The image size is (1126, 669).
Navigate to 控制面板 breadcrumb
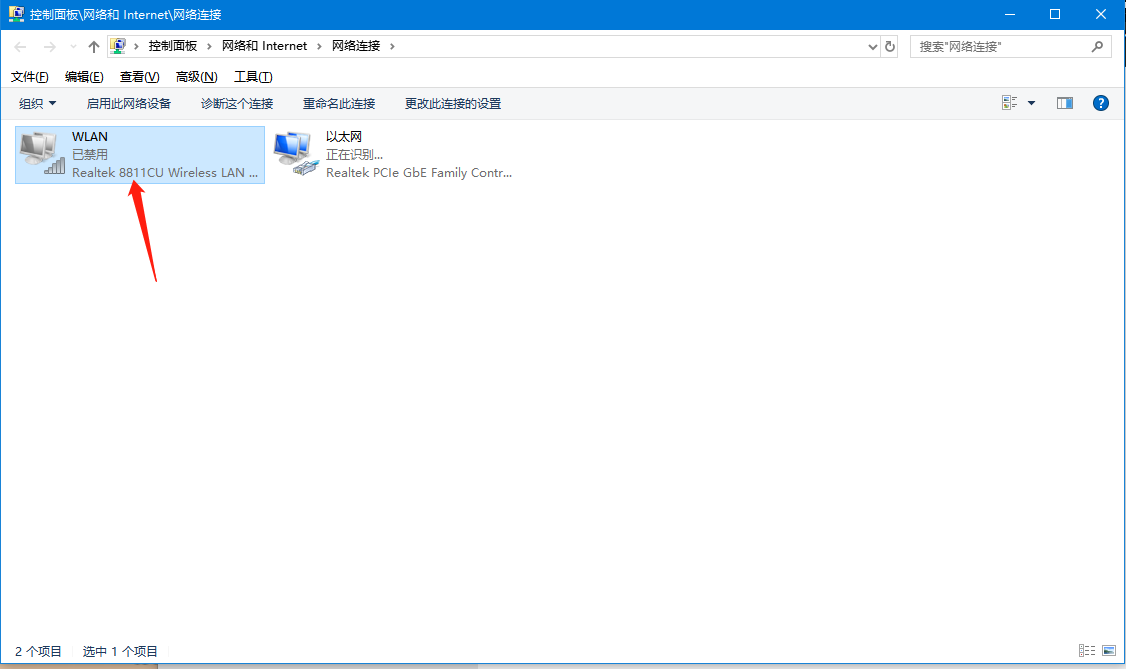coord(172,46)
